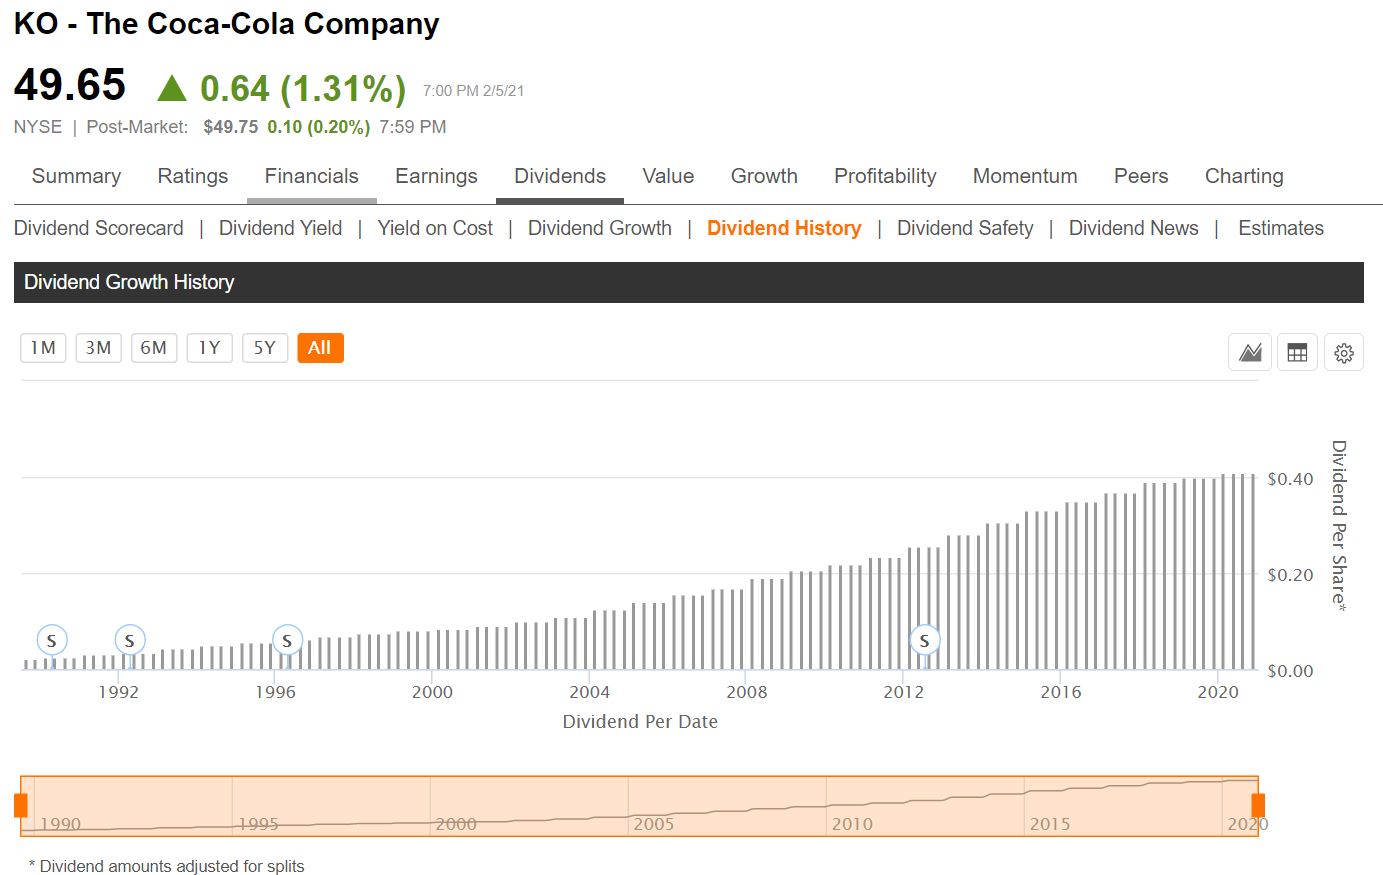Select the 3M time range
The height and width of the screenshot is (875, 1383).
coord(98,348)
